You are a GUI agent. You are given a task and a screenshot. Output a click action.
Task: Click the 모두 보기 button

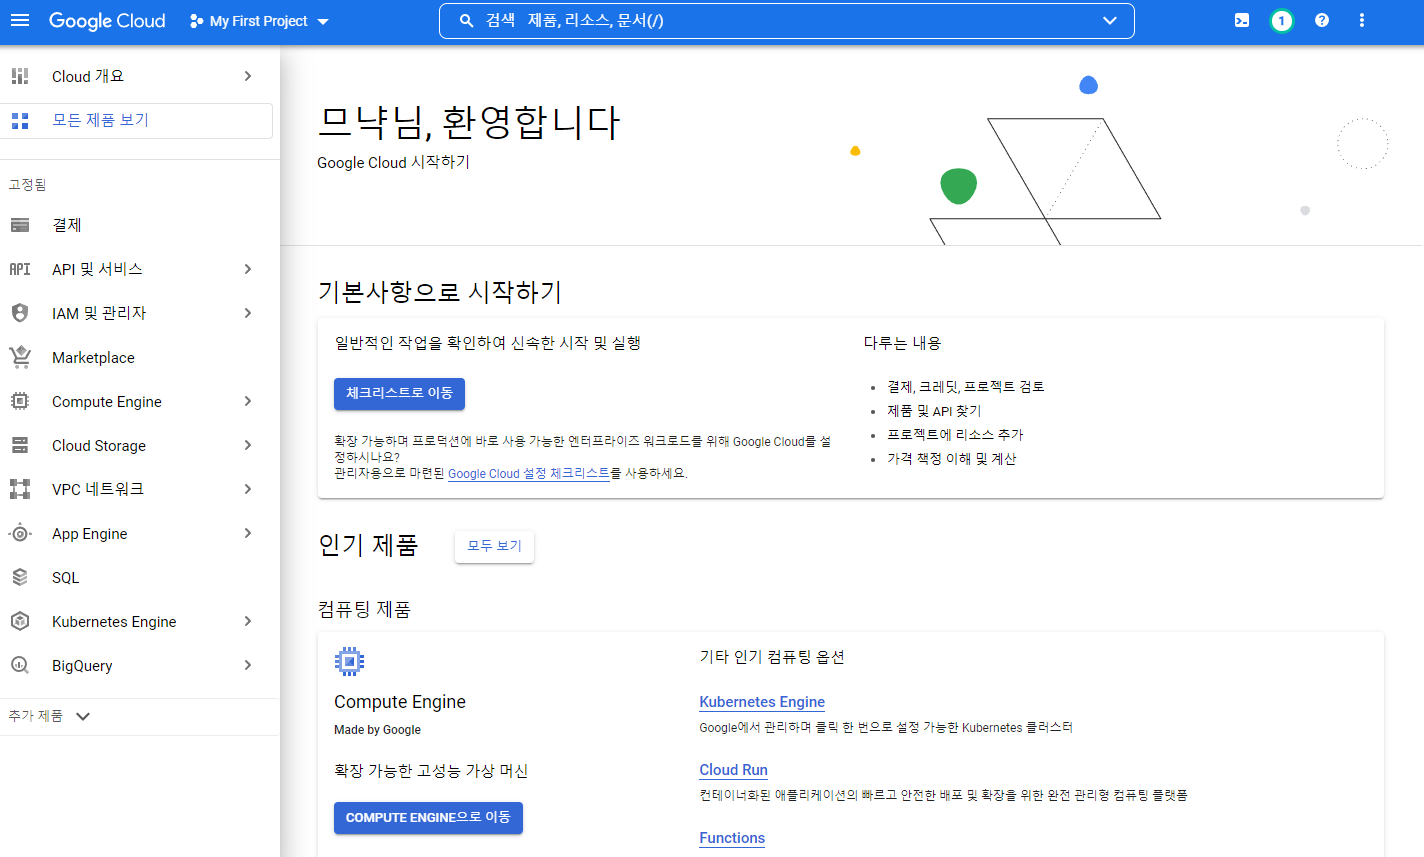(494, 546)
